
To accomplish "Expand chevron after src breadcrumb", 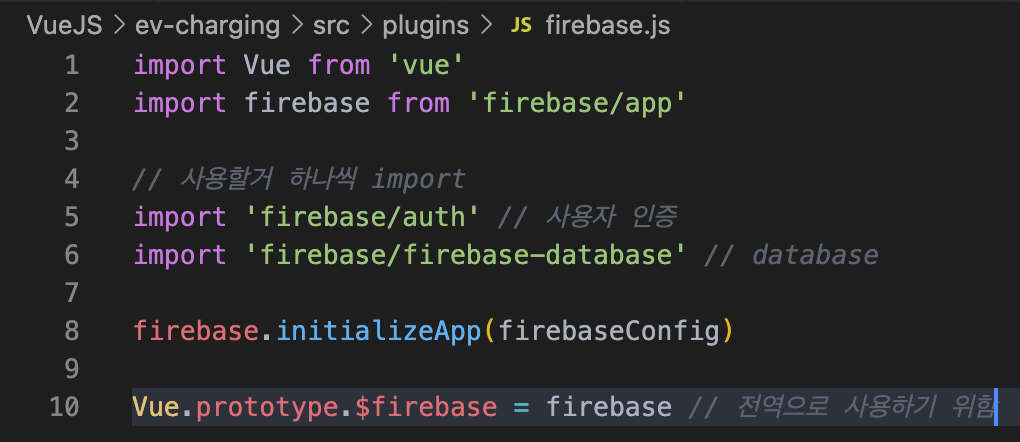I will point(366,26).
